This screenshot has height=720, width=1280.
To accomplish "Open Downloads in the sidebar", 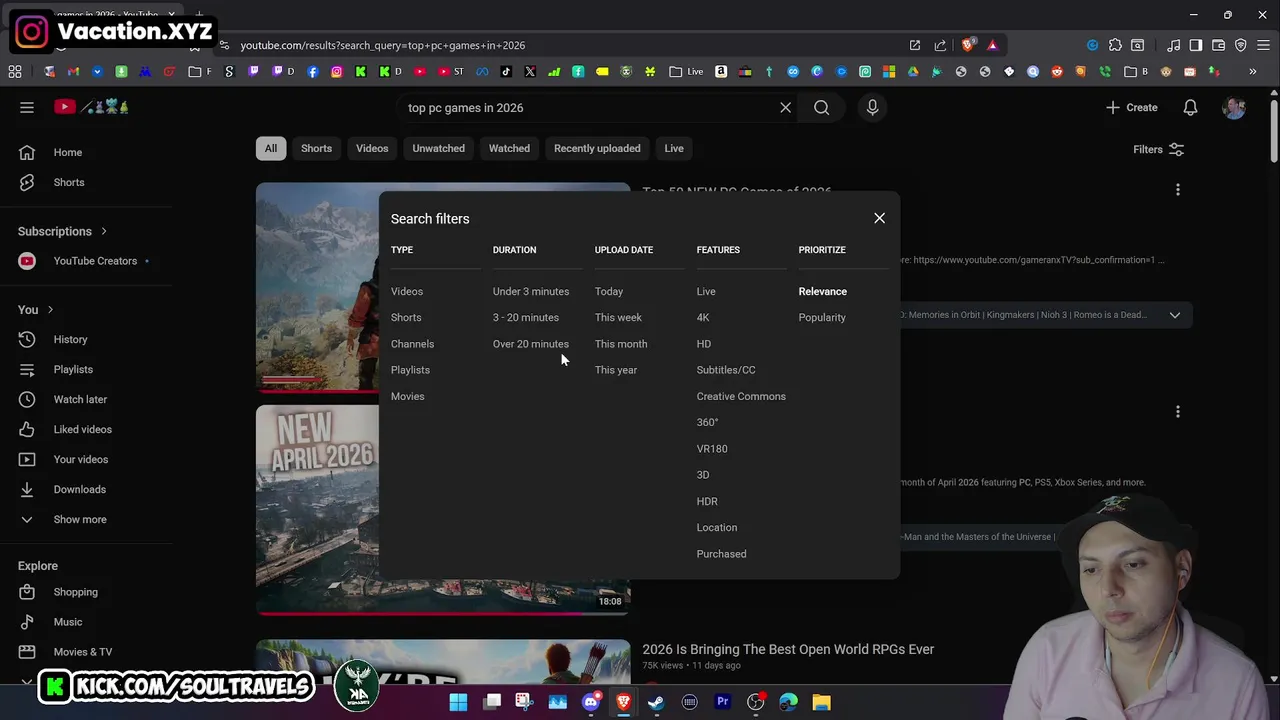I will click(80, 489).
